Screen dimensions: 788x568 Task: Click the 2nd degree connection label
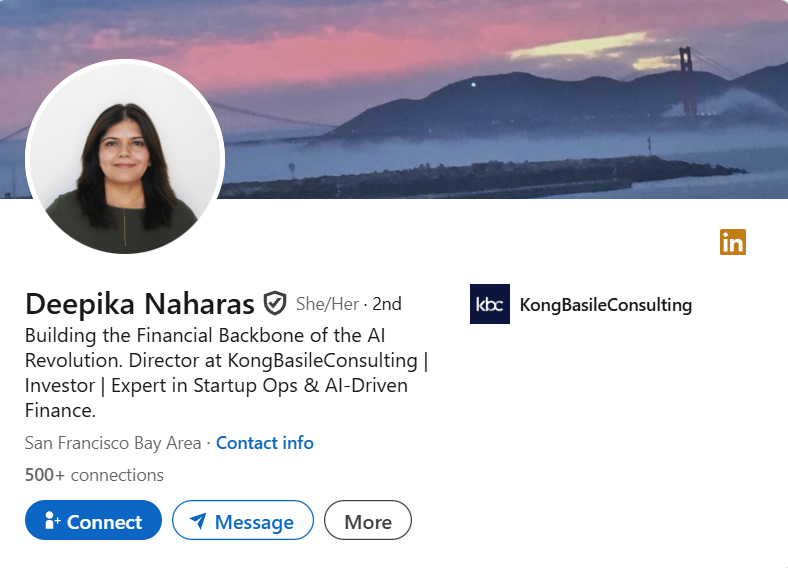[x=387, y=304]
